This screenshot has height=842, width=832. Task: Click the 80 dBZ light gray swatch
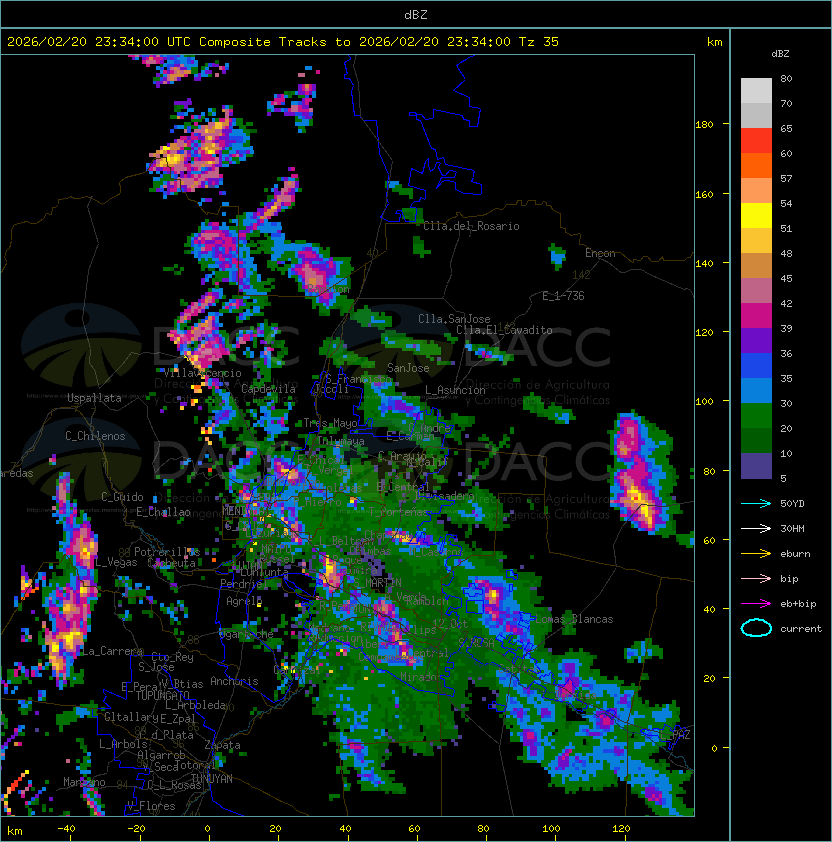click(756, 90)
